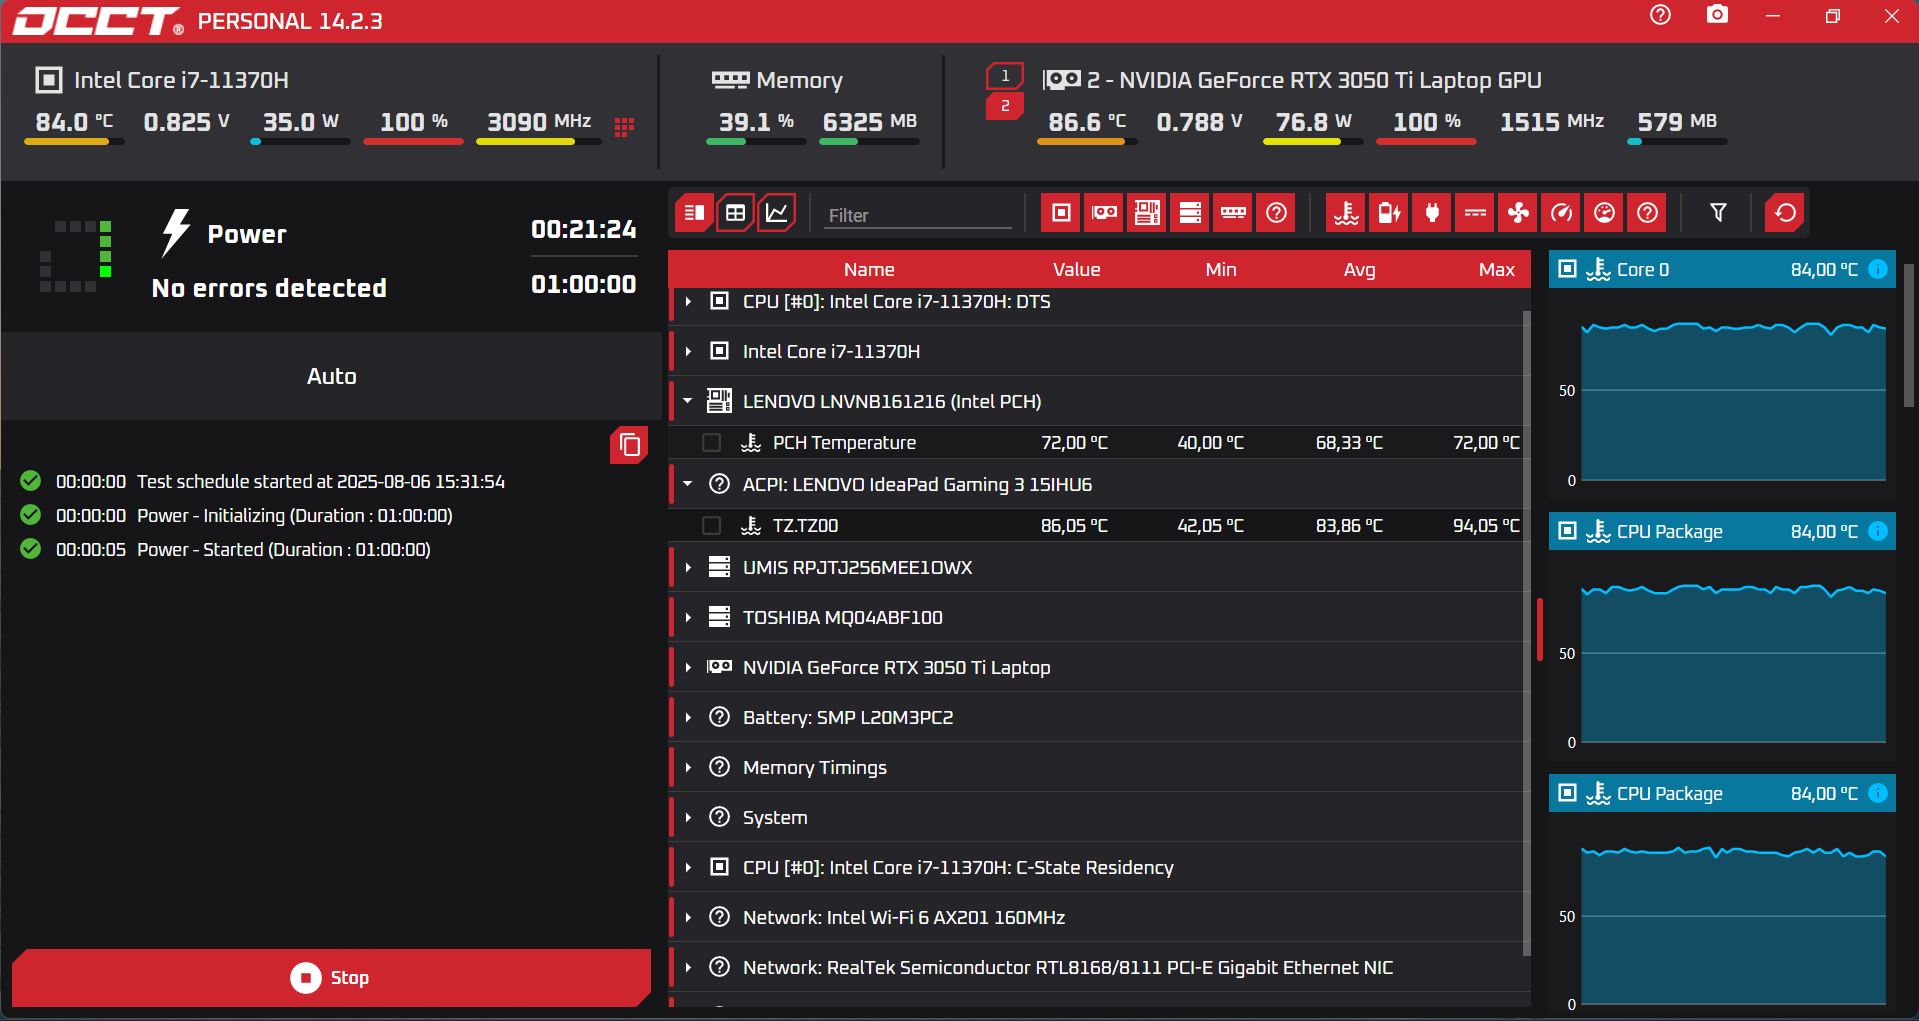Toggle the usage dial sensor filter
Viewport: 1919px width, 1021px height.
pos(1604,213)
